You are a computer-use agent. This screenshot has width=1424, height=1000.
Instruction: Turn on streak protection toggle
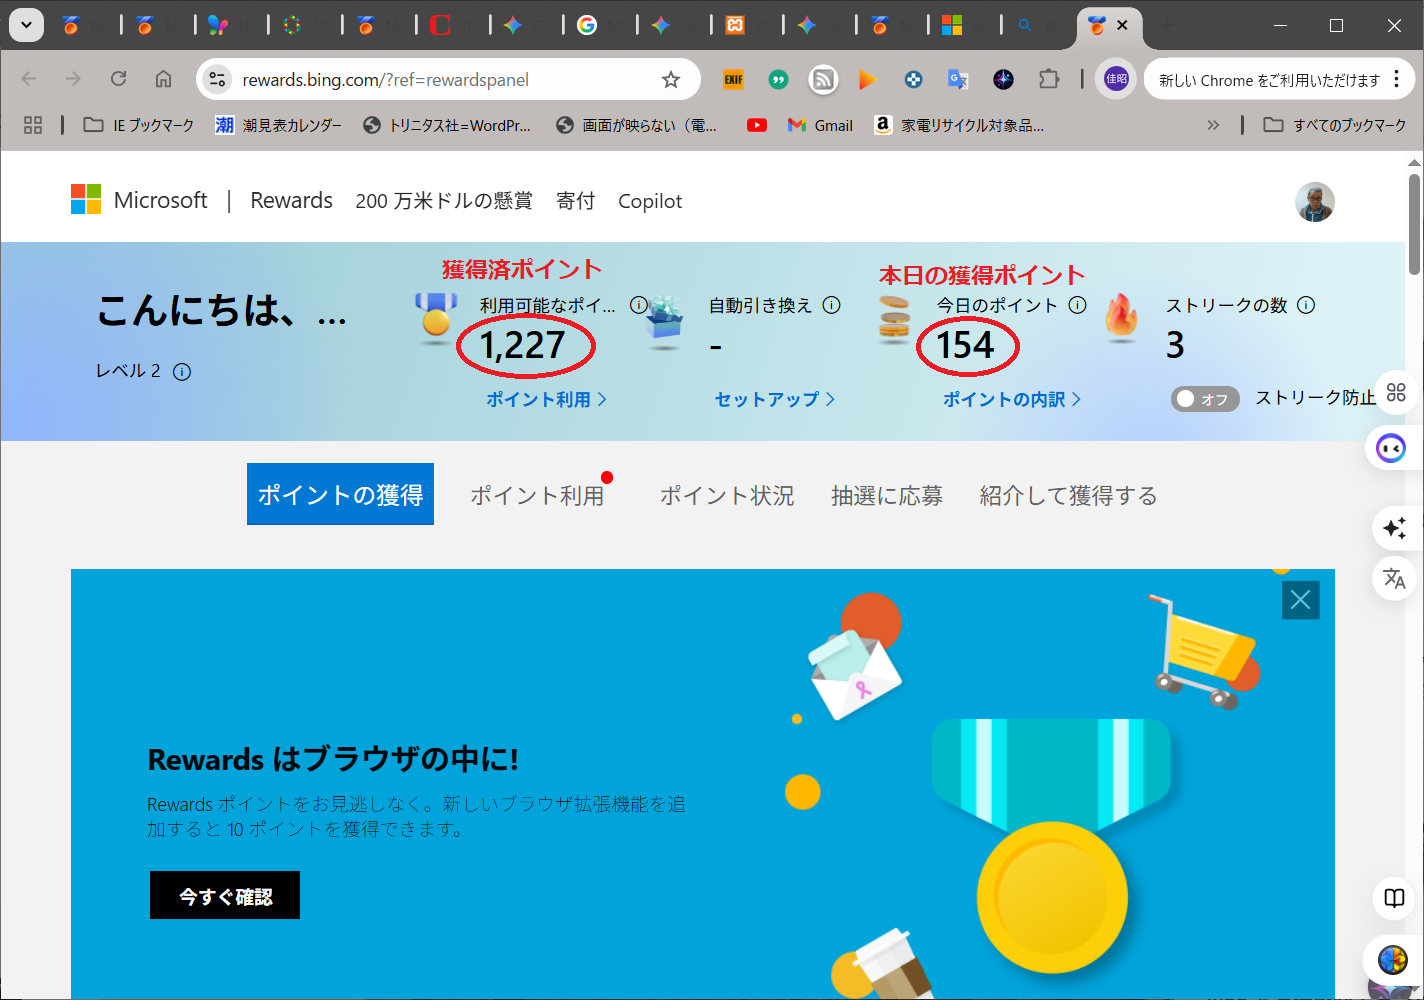pos(1205,399)
